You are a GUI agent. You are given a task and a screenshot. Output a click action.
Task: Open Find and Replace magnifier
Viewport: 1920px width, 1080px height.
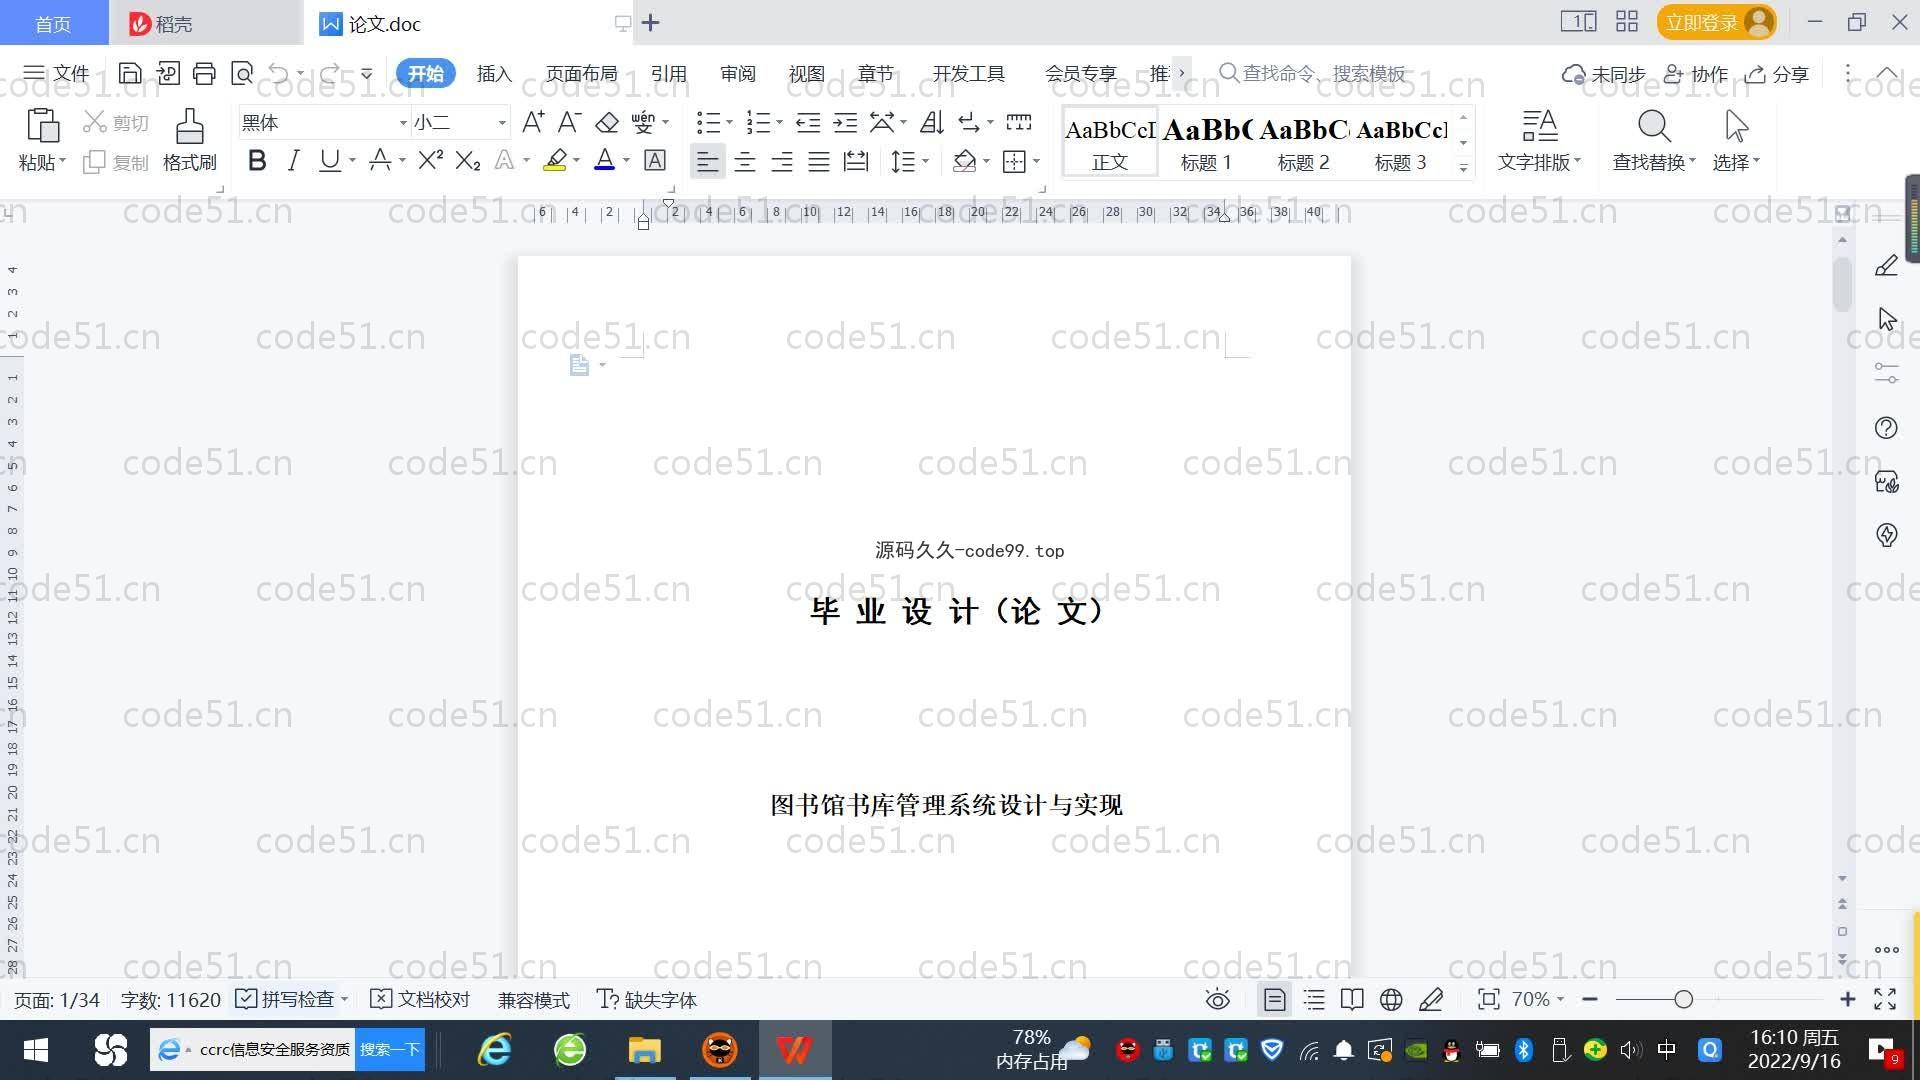1654,127
